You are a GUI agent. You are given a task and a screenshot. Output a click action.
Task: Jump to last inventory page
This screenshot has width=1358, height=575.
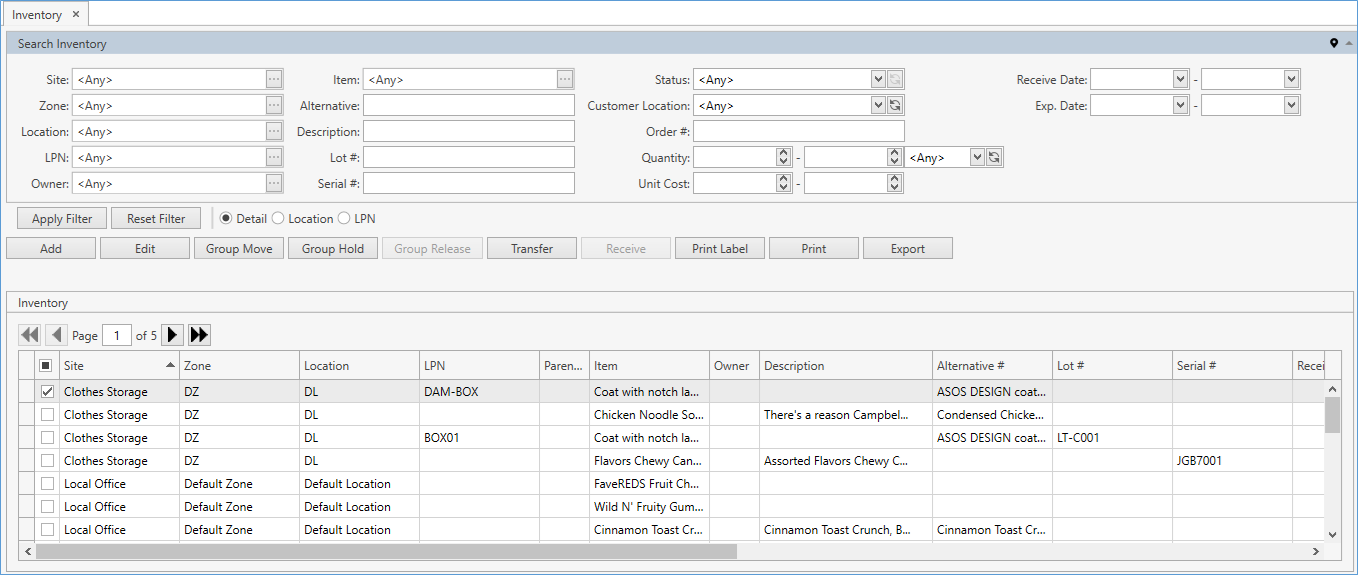click(x=199, y=335)
